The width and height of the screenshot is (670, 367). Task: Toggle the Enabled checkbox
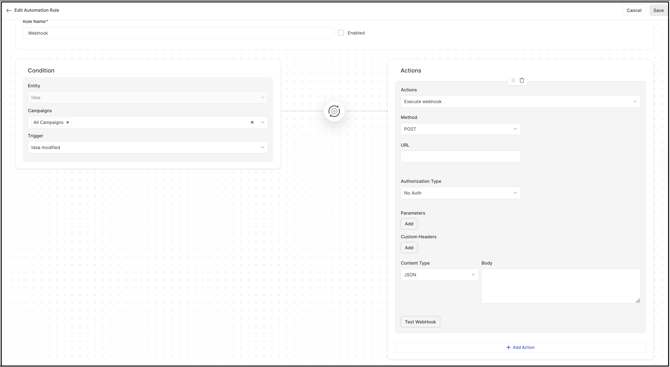coord(341,33)
